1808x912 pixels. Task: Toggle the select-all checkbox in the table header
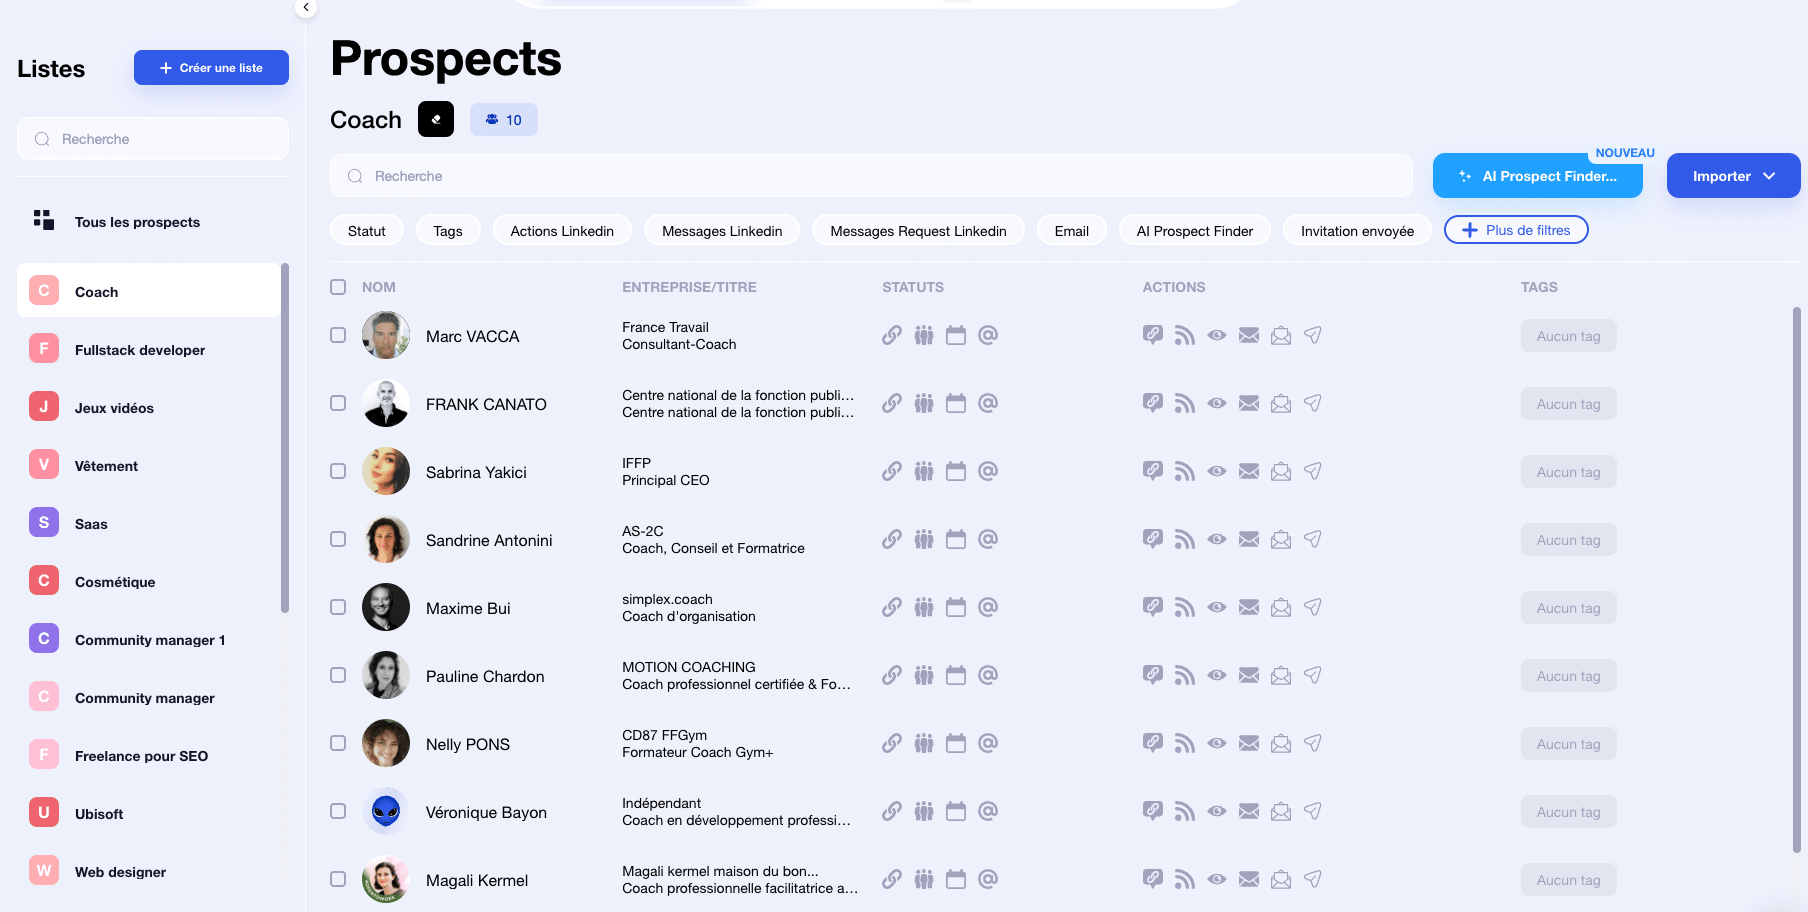point(338,287)
